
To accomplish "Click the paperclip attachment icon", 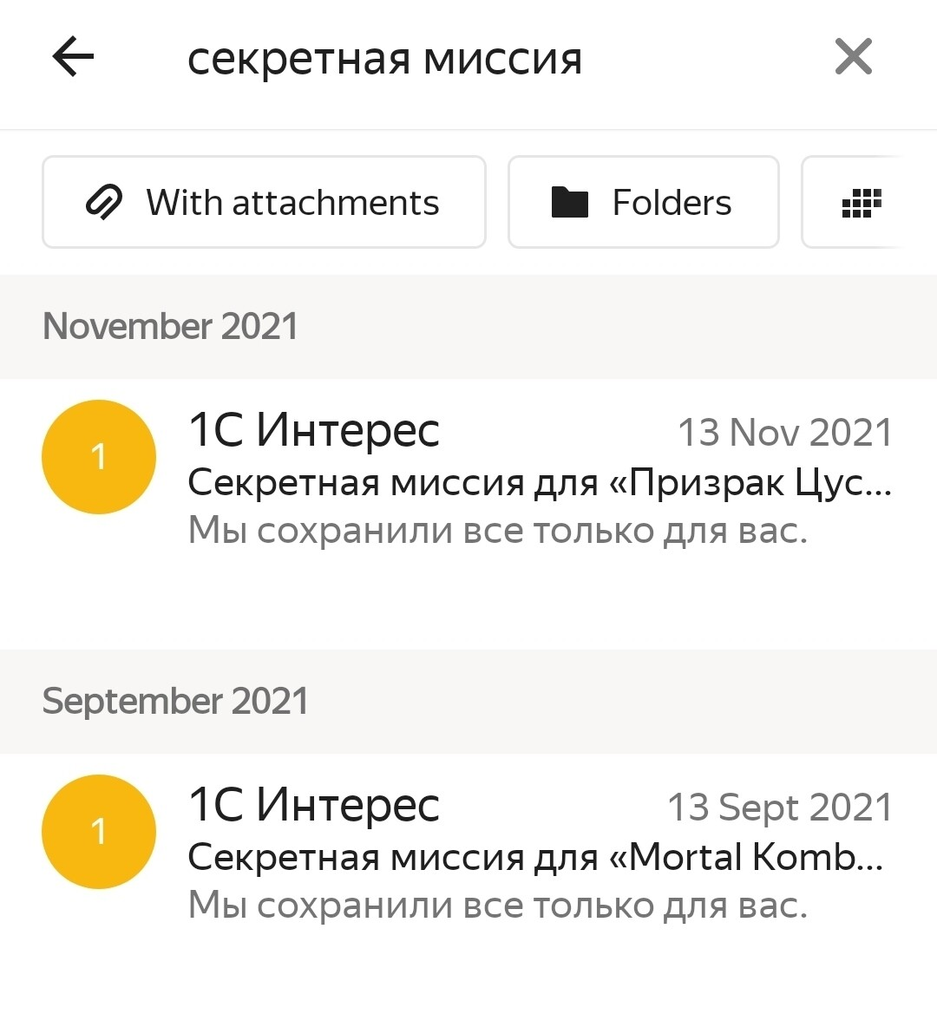I will pos(102,203).
